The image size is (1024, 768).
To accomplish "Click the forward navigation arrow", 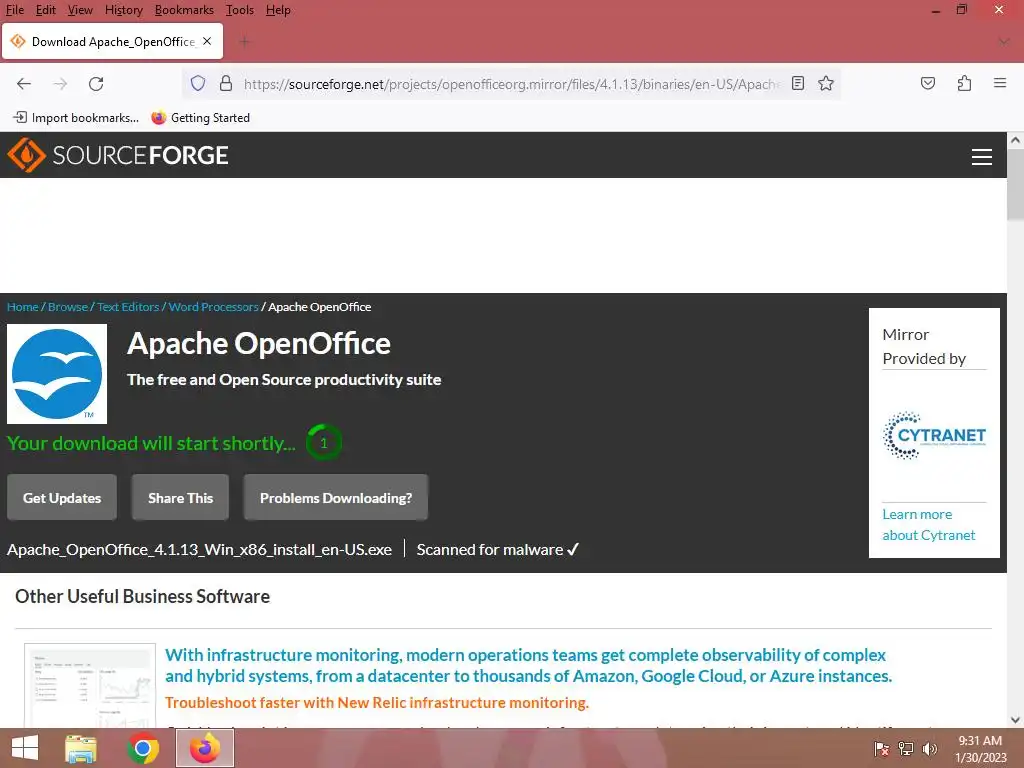I will pyautogui.click(x=60, y=84).
